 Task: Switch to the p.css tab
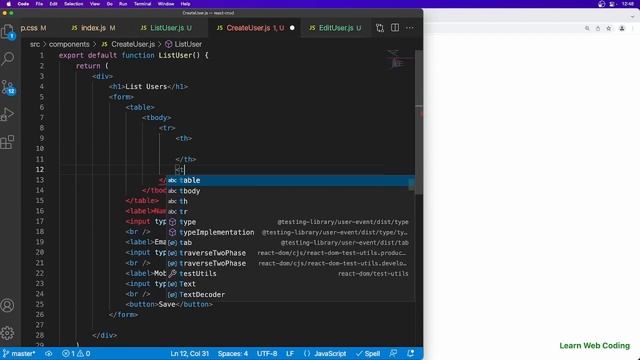point(33,28)
